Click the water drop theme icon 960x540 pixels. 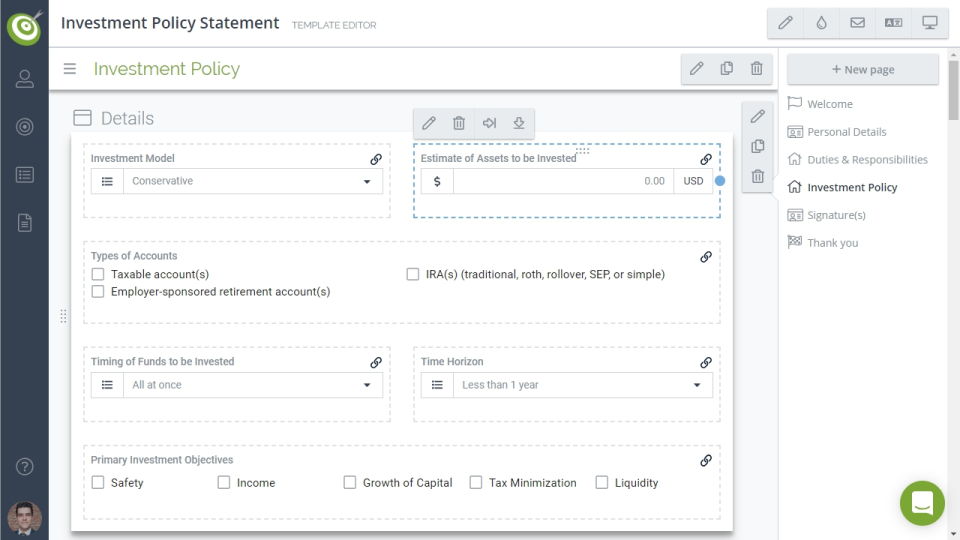tap(822, 23)
